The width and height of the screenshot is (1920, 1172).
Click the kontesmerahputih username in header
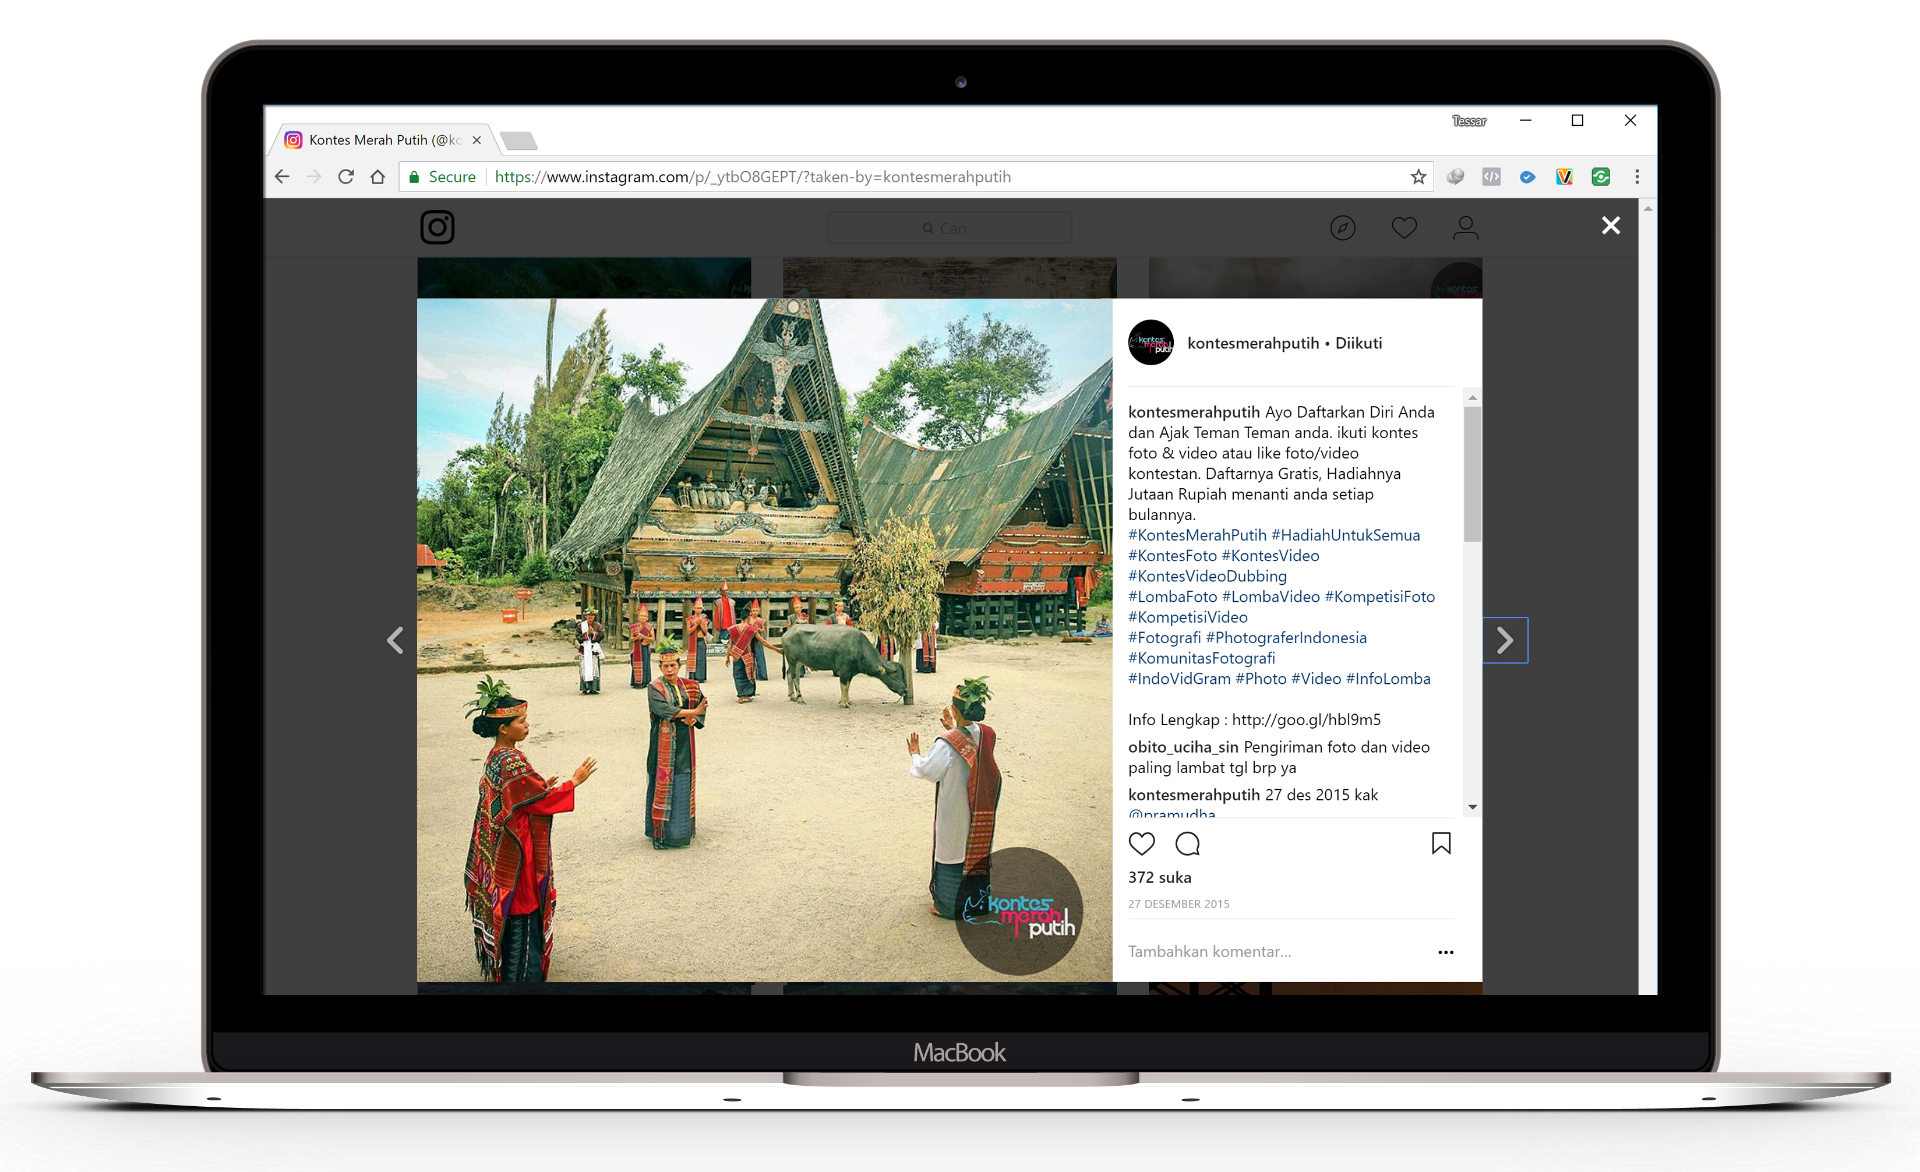[1253, 343]
